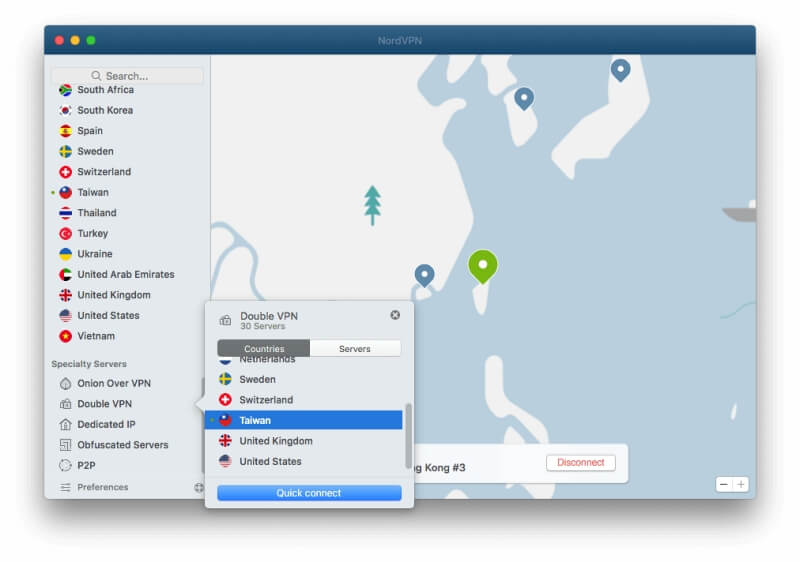The height and width of the screenshot is (562, 800).
Task: Click the server Search field
Action: point(127,76)
